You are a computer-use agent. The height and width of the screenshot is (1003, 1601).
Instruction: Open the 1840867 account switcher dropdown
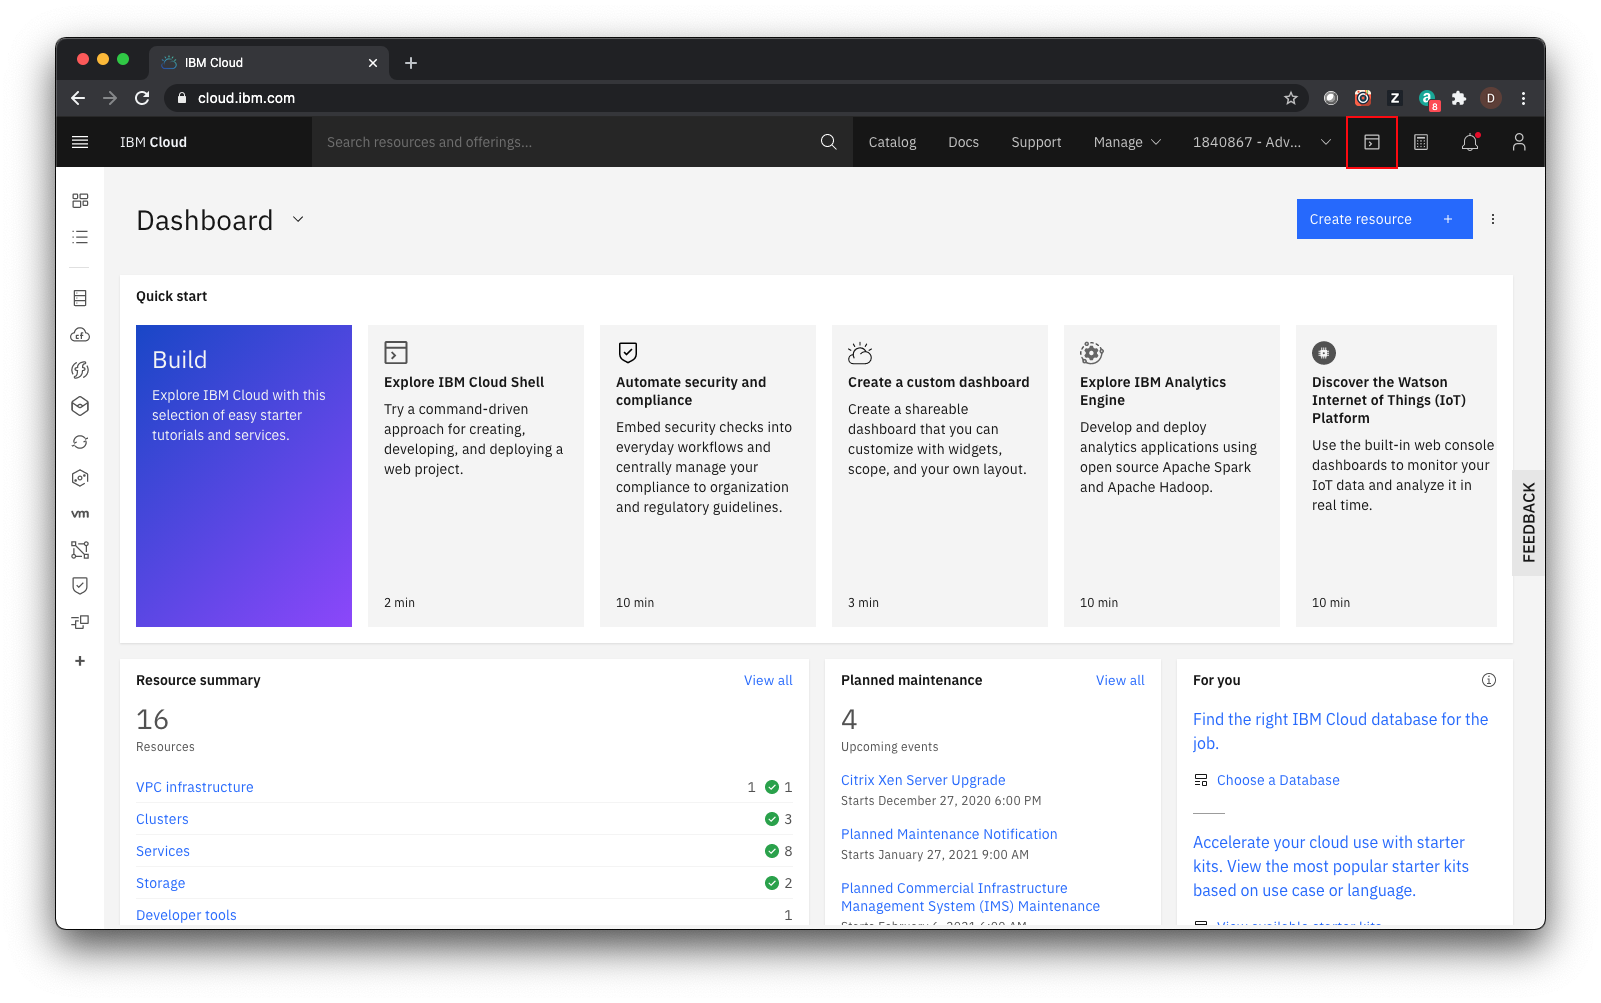[x=1262, y=142]
